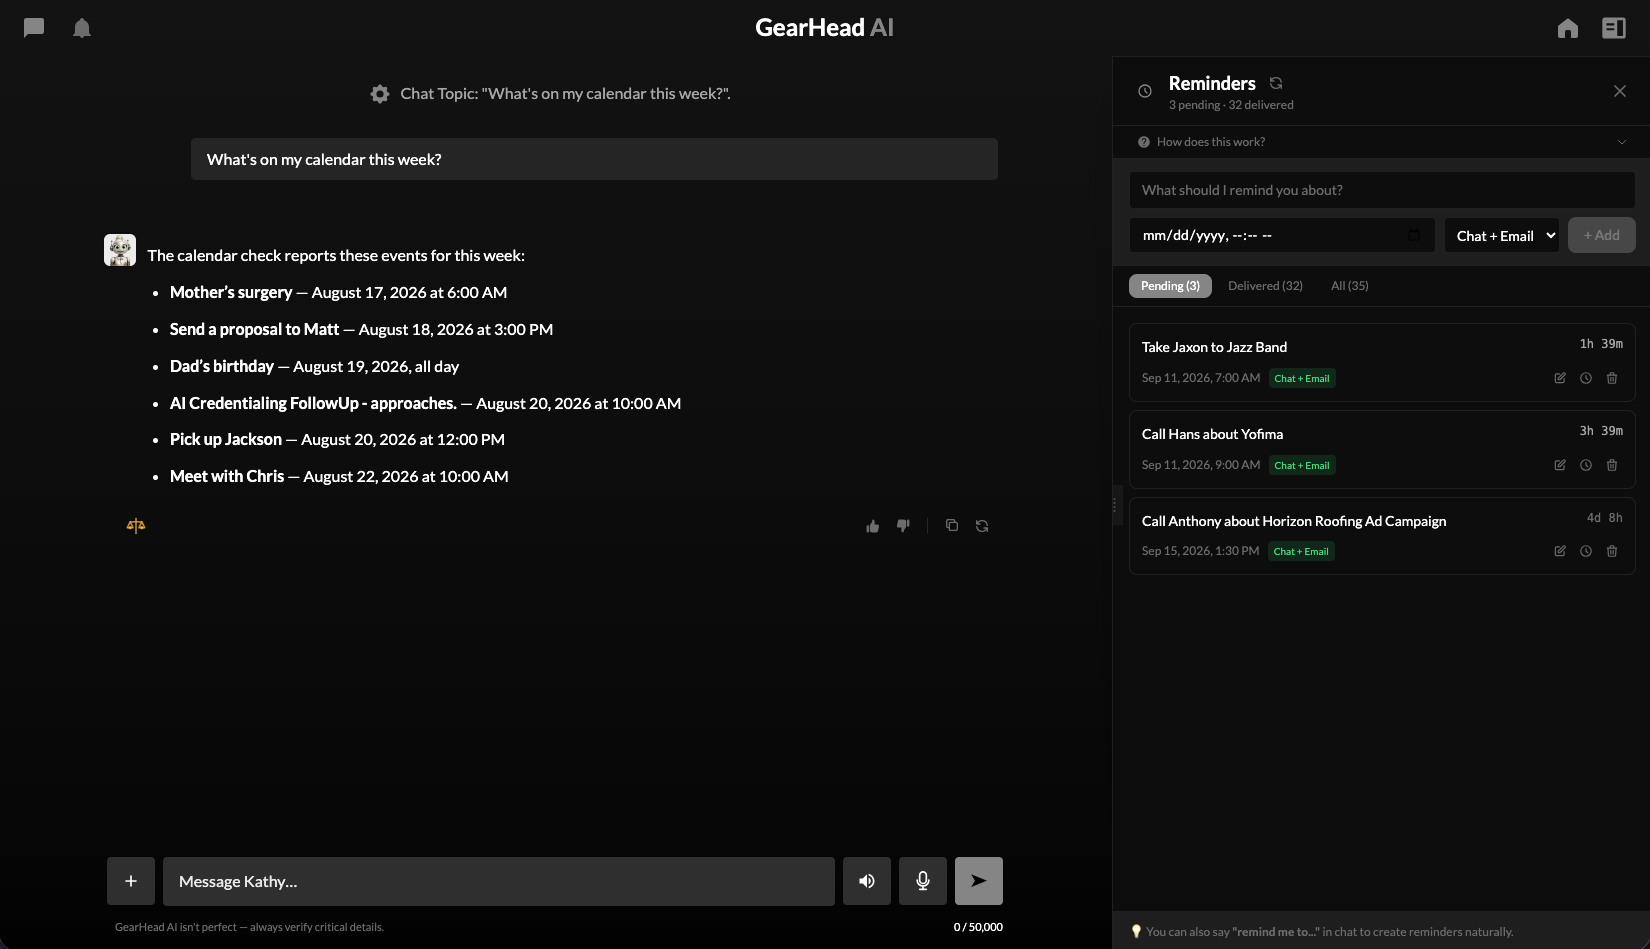Delete the Horizon Roofing Ad Campaign reminder
This screenshot has height=949, width=1650.
[x=1612, y=551]
